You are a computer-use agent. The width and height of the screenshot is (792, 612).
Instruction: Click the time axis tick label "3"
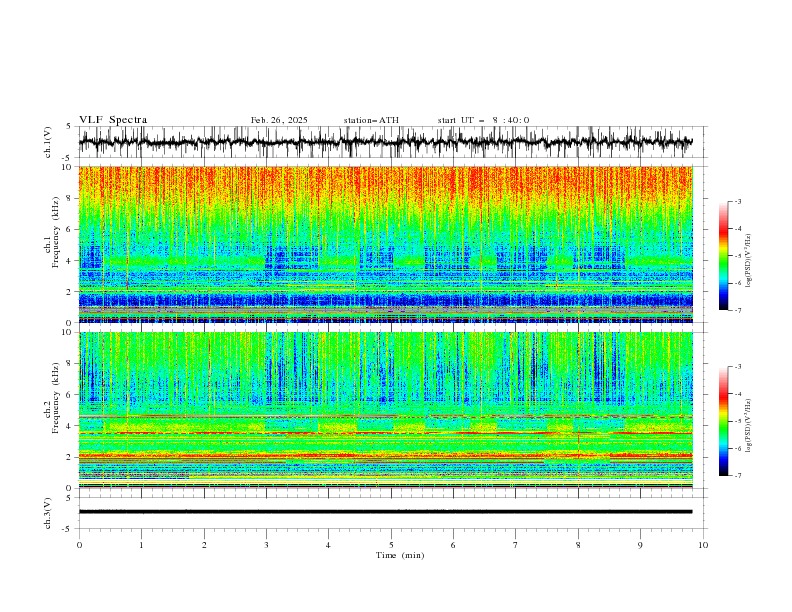(266, 545)
